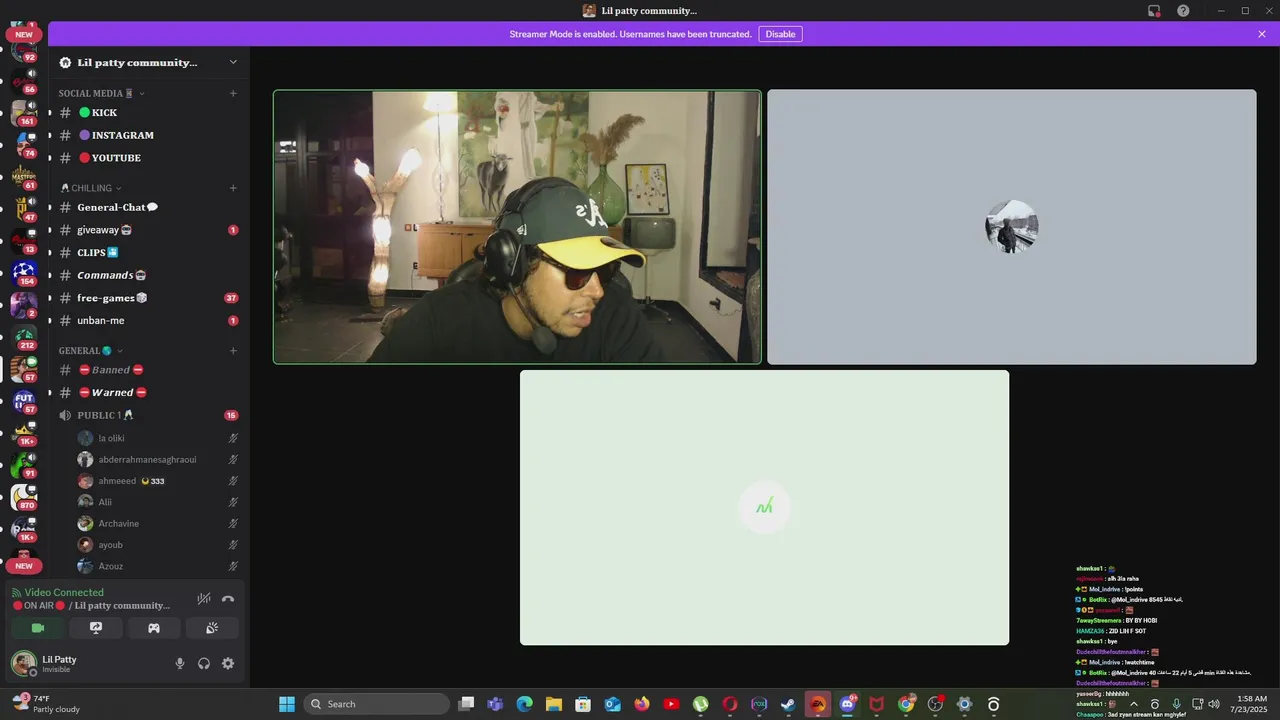Viewport: 1280px width, 720px height.
Task: Open the Help question mark icon
Action: point(1183,11)
